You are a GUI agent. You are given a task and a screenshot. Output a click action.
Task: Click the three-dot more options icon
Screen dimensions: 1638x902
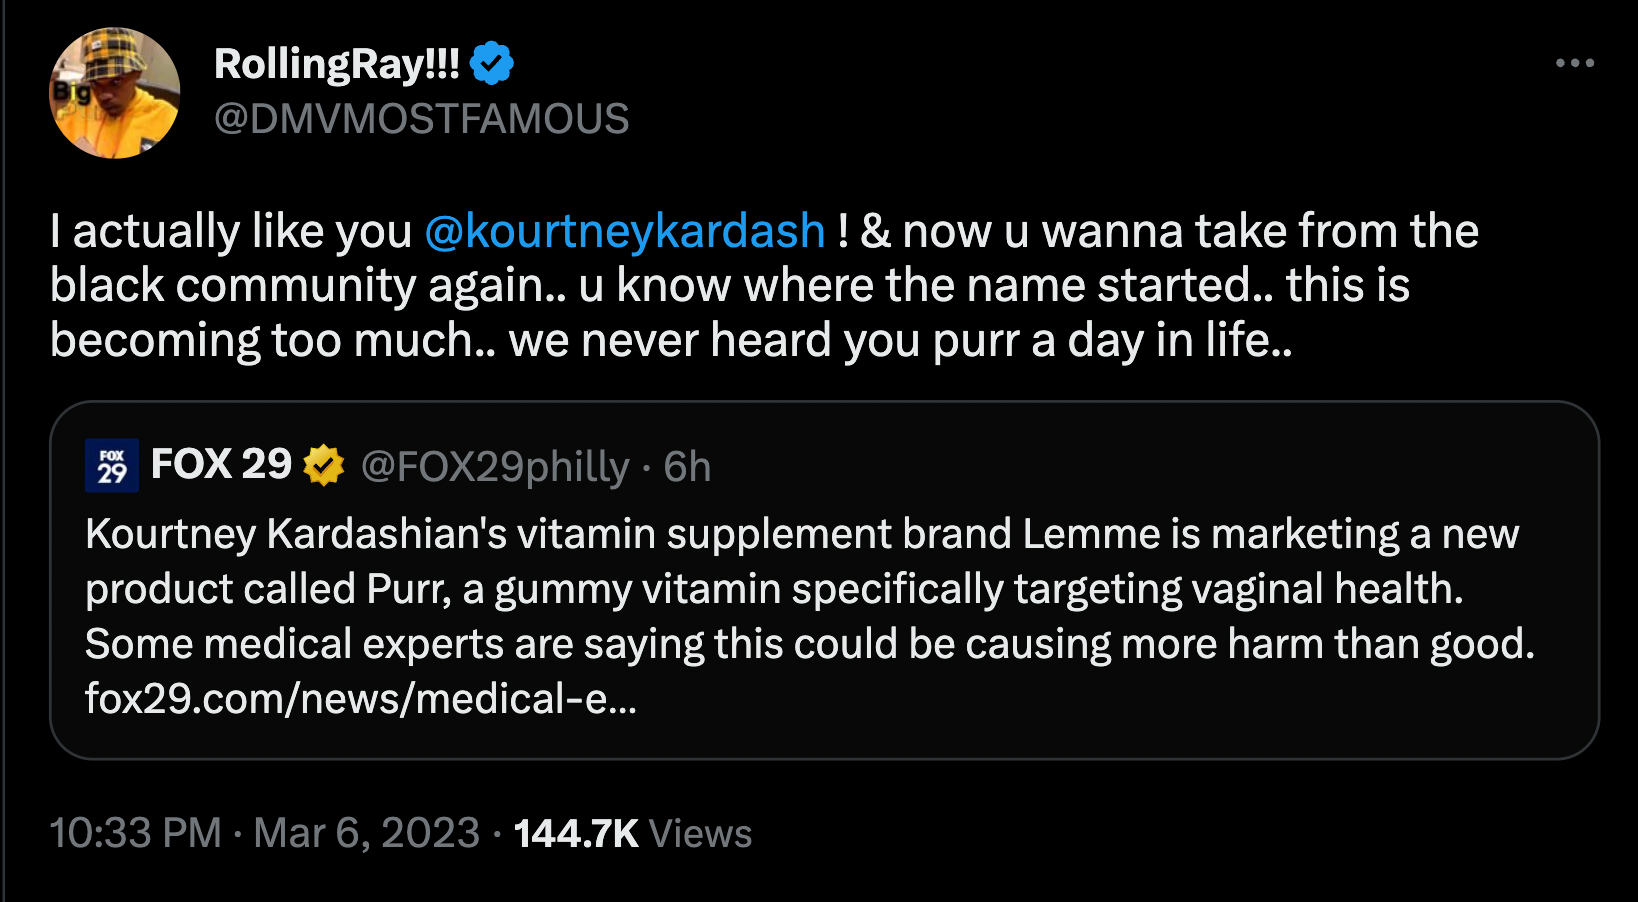(x=1576, y=62)
